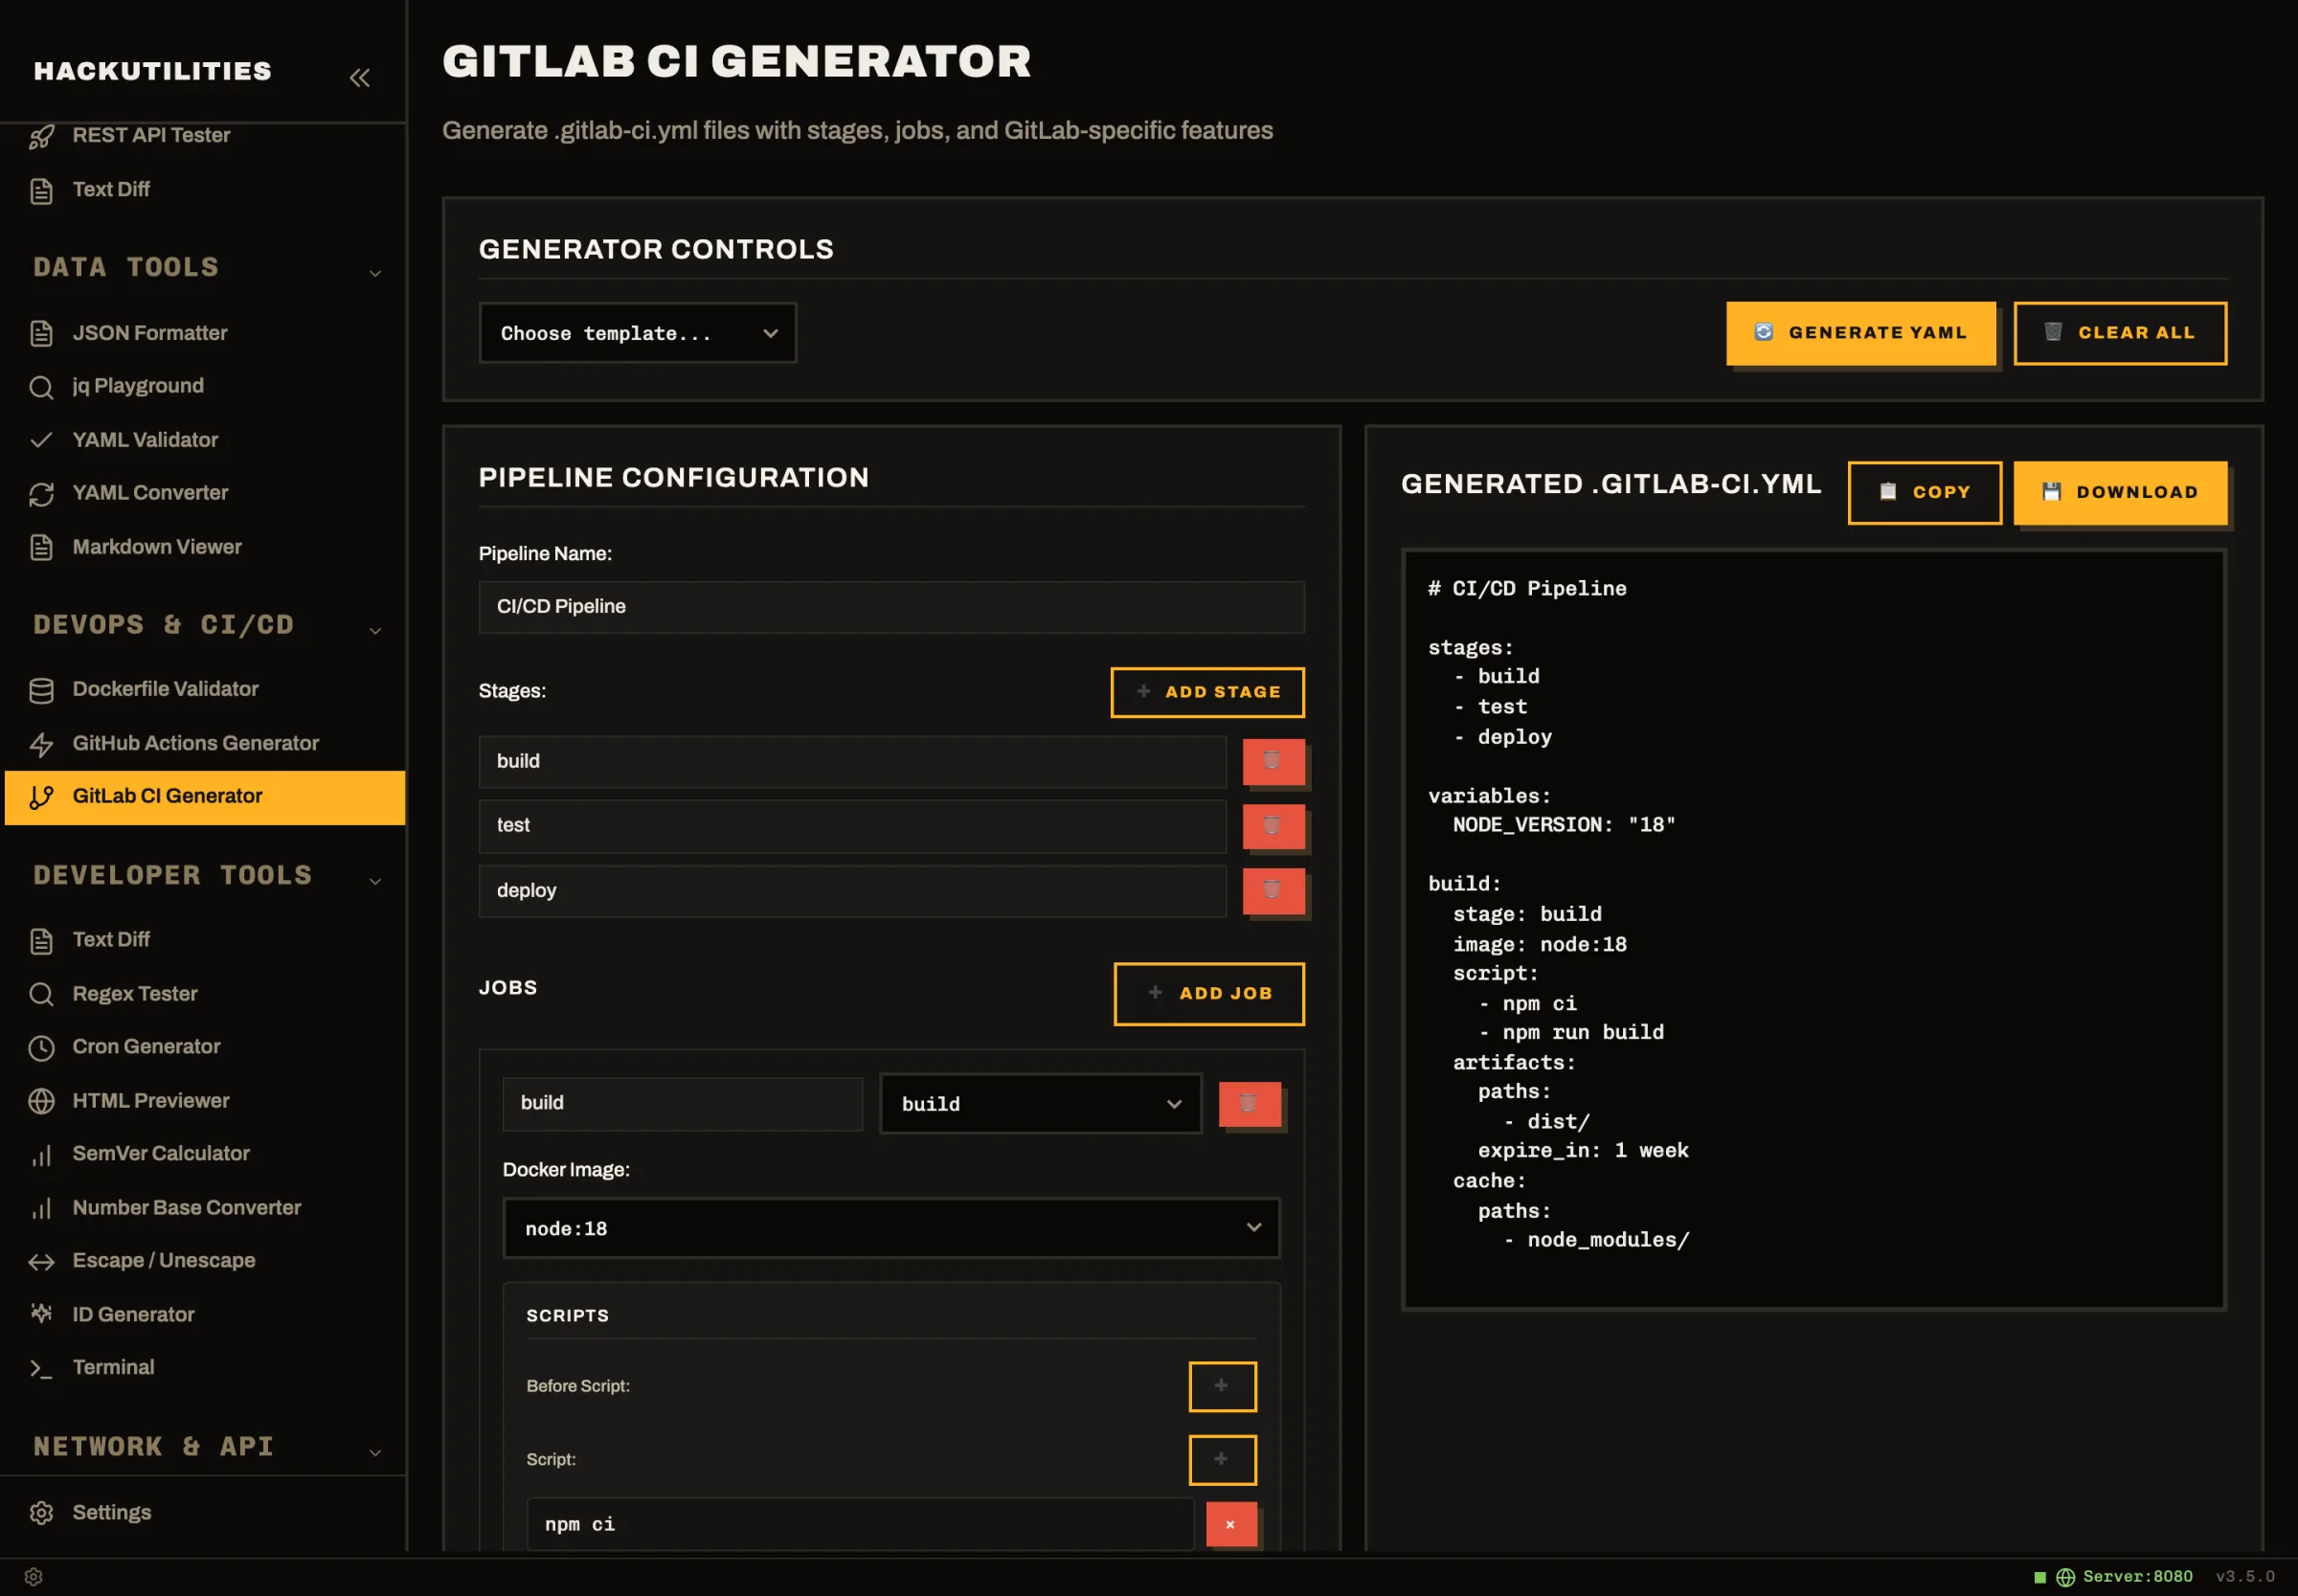
Task: Click the generated YAML code output area
Action: click(1814, 929)
